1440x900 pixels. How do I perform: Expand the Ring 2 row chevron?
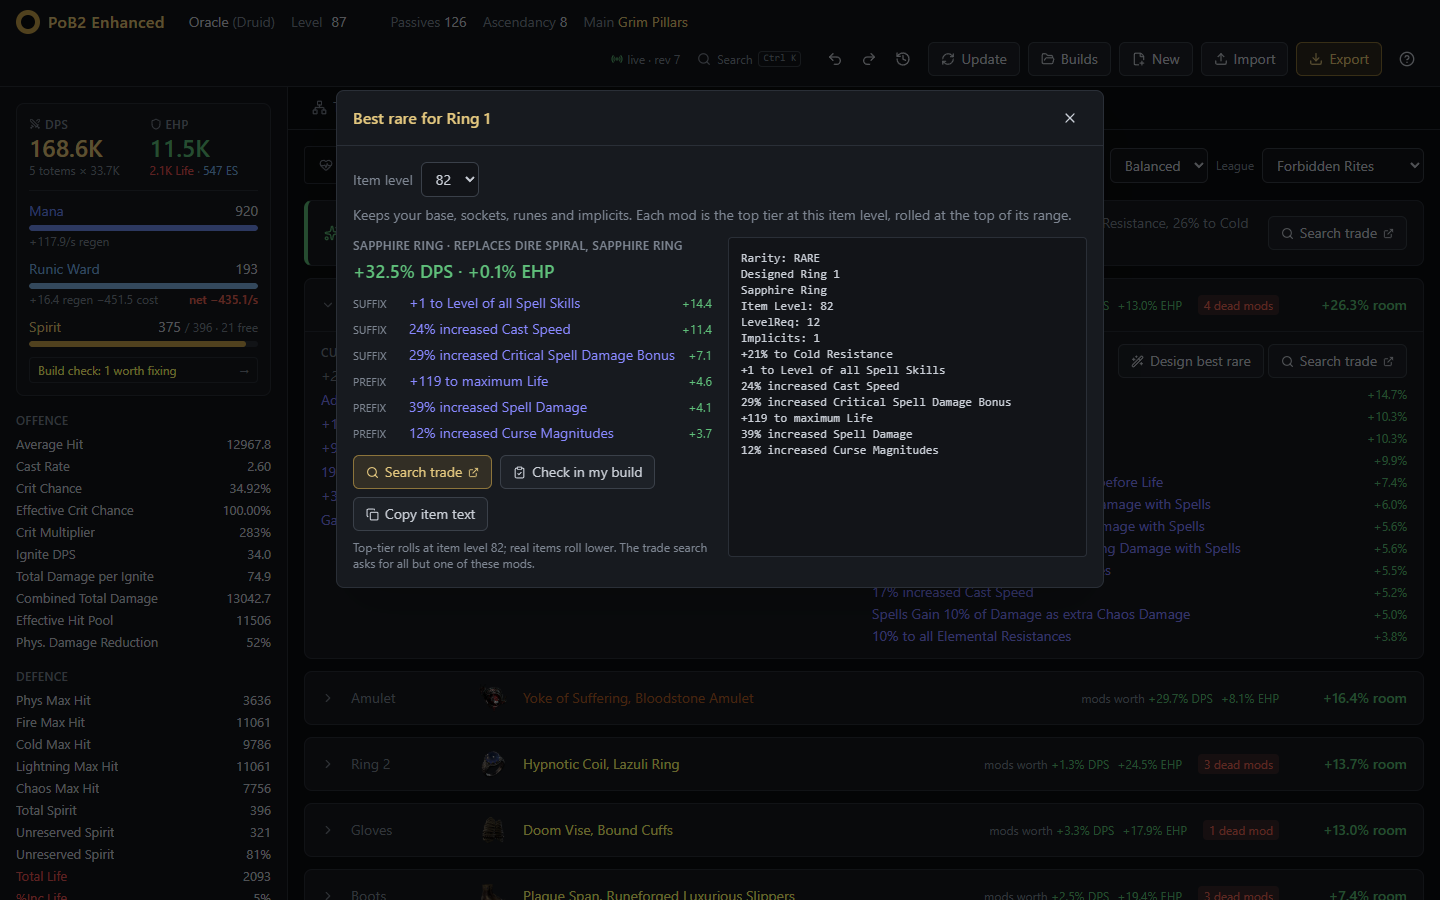coord(327,764)
